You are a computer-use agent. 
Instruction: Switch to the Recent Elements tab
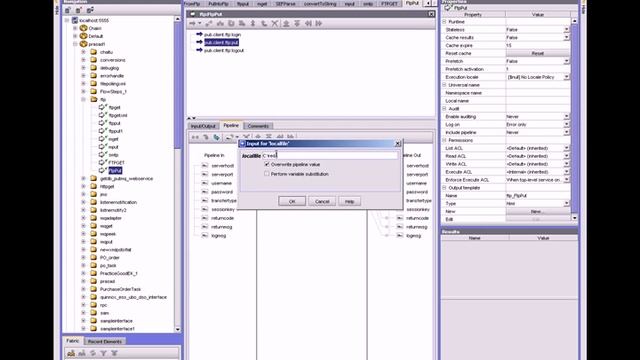tap(104, 342)
